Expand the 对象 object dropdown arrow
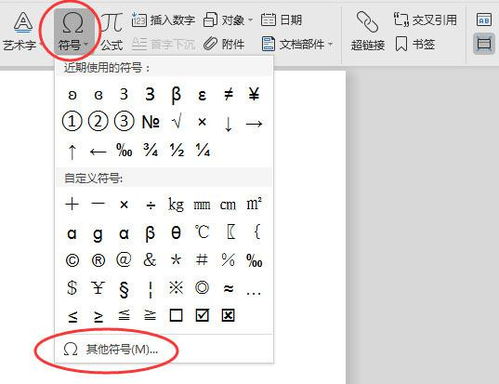Viewport: 499px width, 384px height. tap(250, 20)
